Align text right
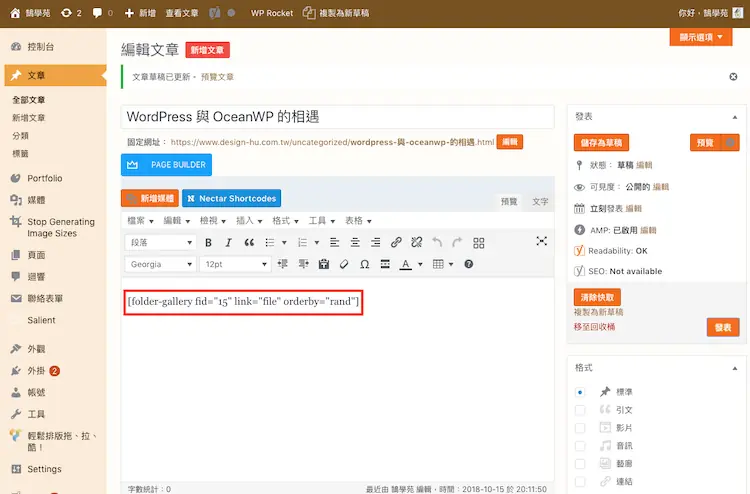Image resolution: width=750 pixels, height=494 pixels. [x=375, y=242]
